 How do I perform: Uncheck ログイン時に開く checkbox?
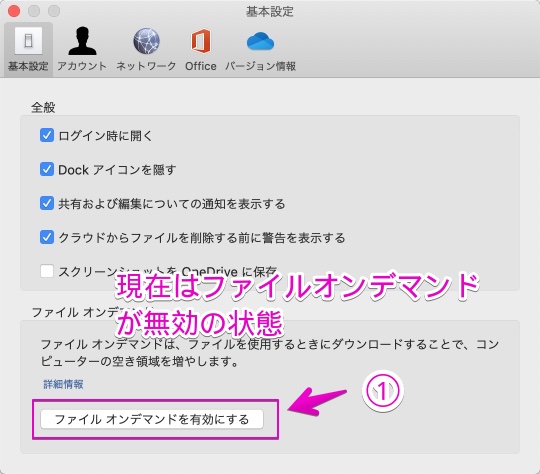pos(47,135)
